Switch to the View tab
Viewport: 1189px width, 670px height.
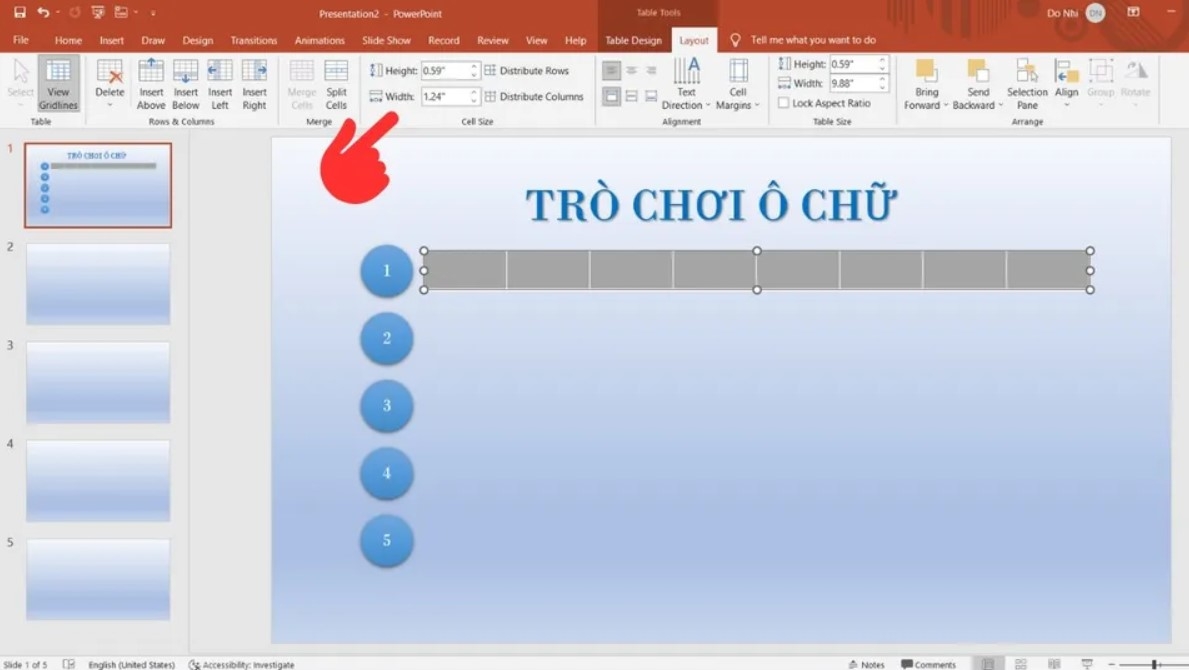click(536, 40)
